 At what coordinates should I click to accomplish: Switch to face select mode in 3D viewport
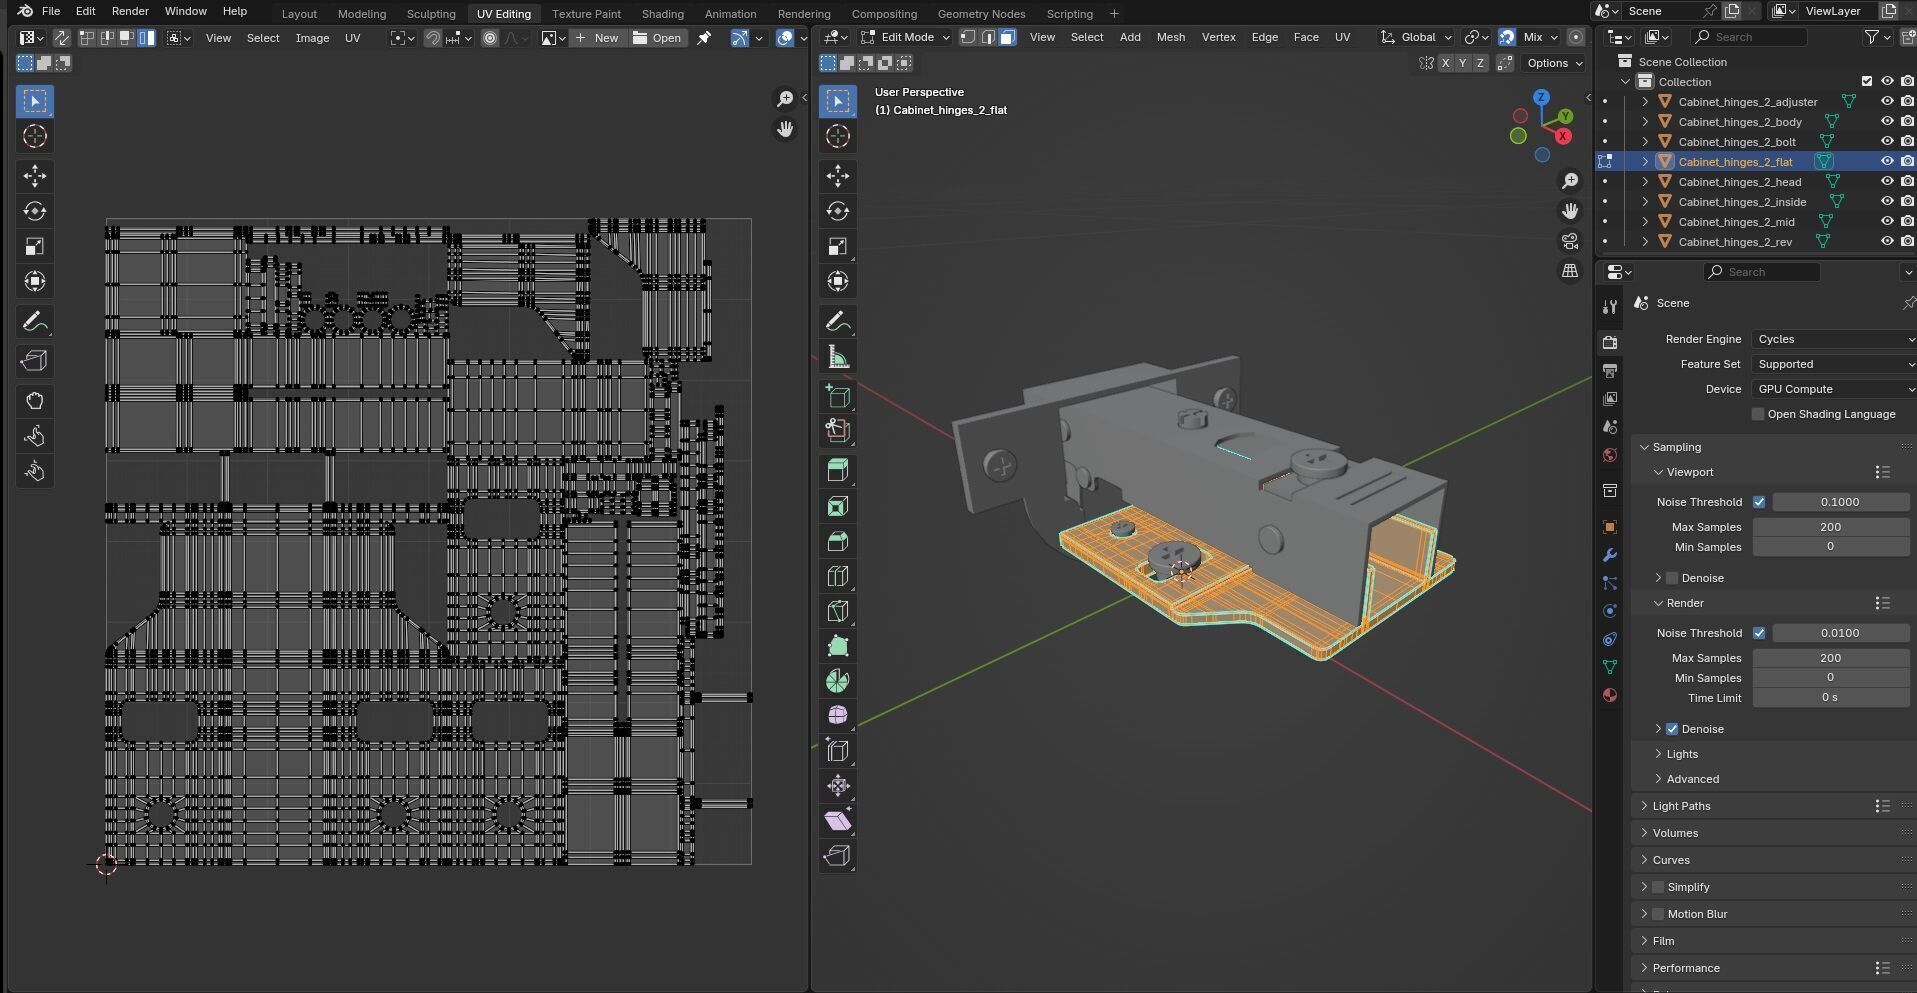[x=1008, y=37]
